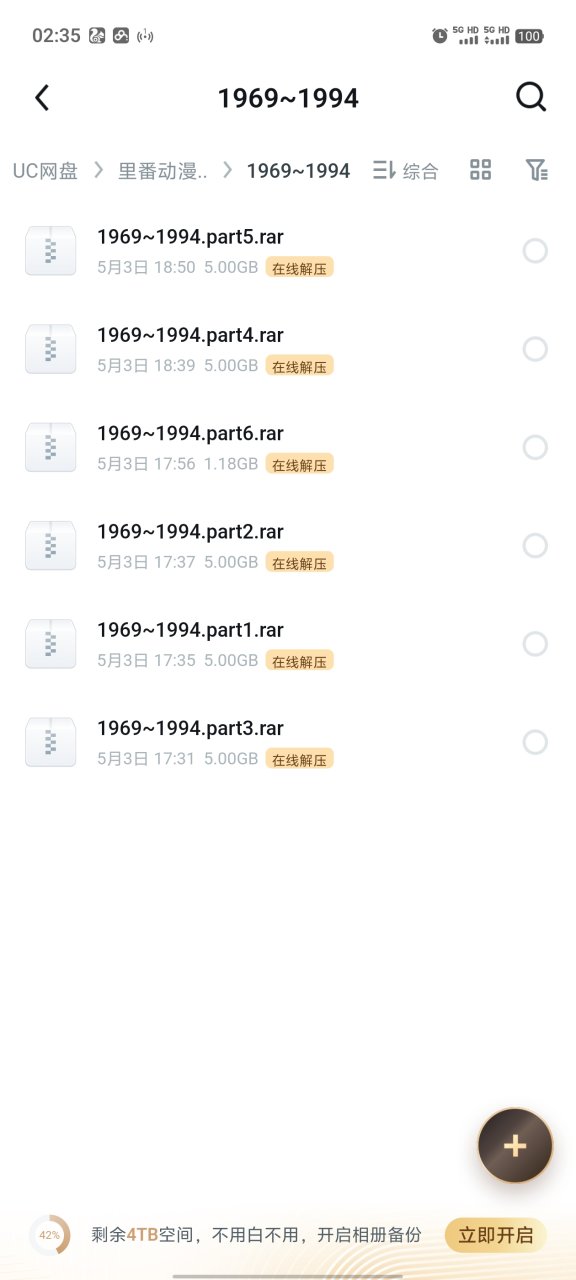
Task: Tap the back arrow icon
Action: tap(41, 97)
